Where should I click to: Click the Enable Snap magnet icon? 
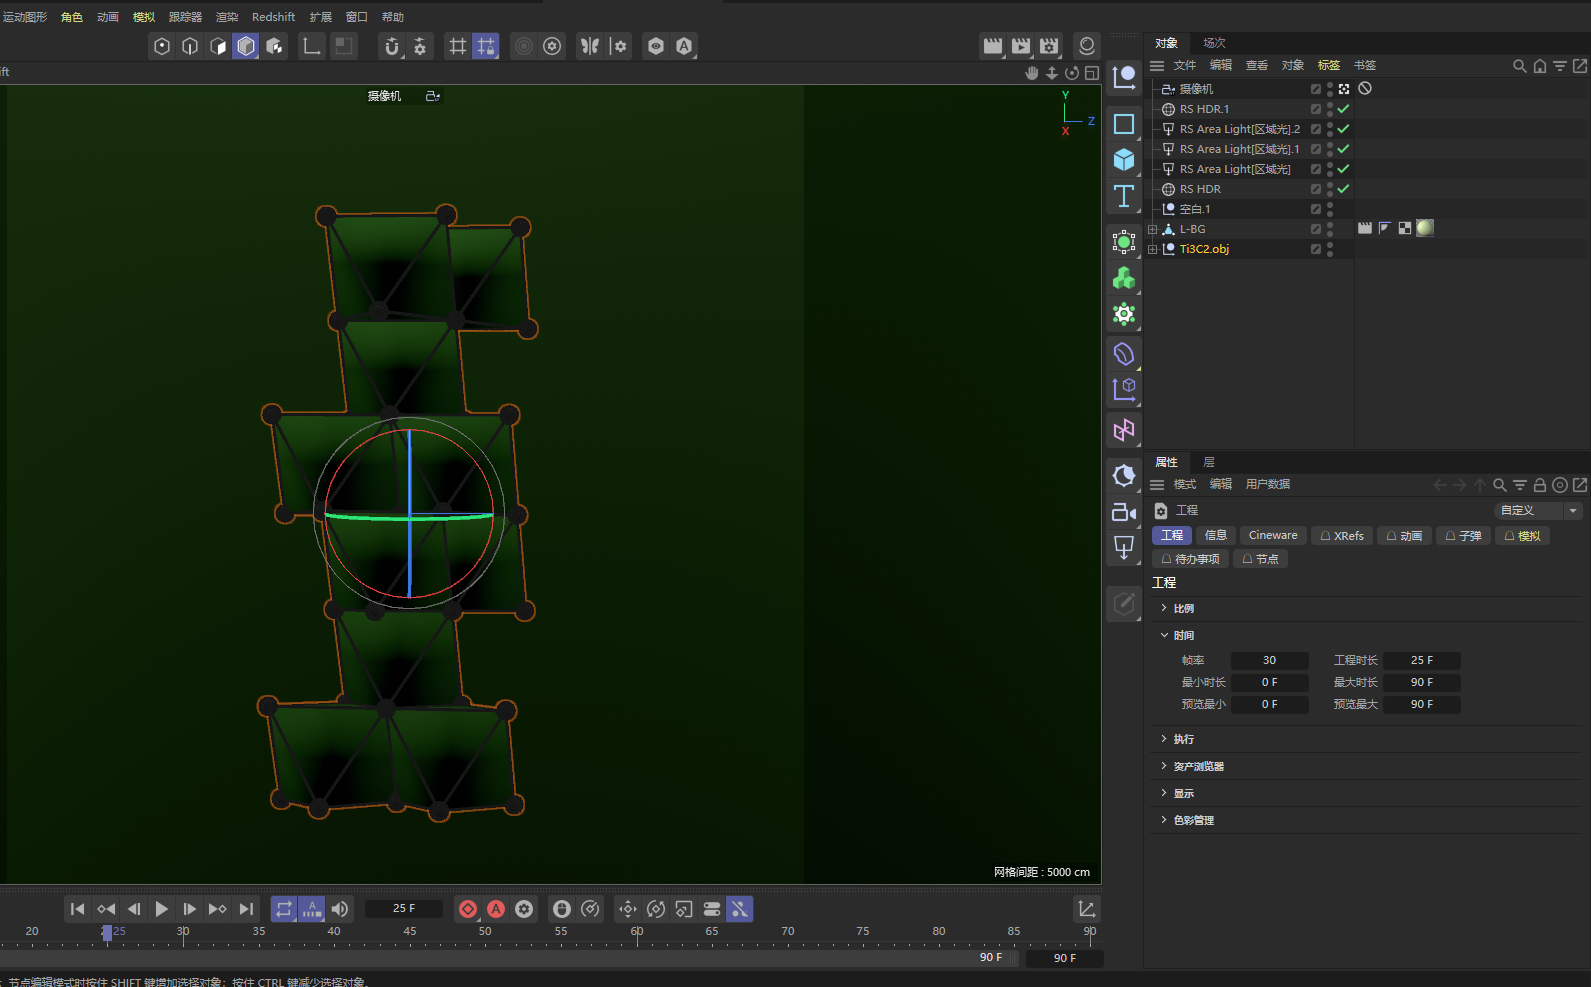[x=392, y=46]
